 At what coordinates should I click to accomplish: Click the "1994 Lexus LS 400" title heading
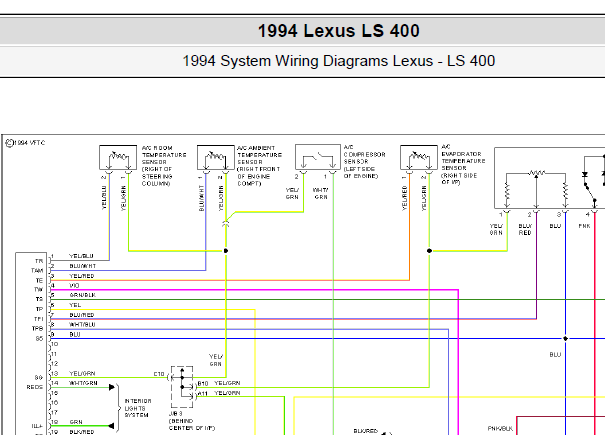[x=338, y=31]
